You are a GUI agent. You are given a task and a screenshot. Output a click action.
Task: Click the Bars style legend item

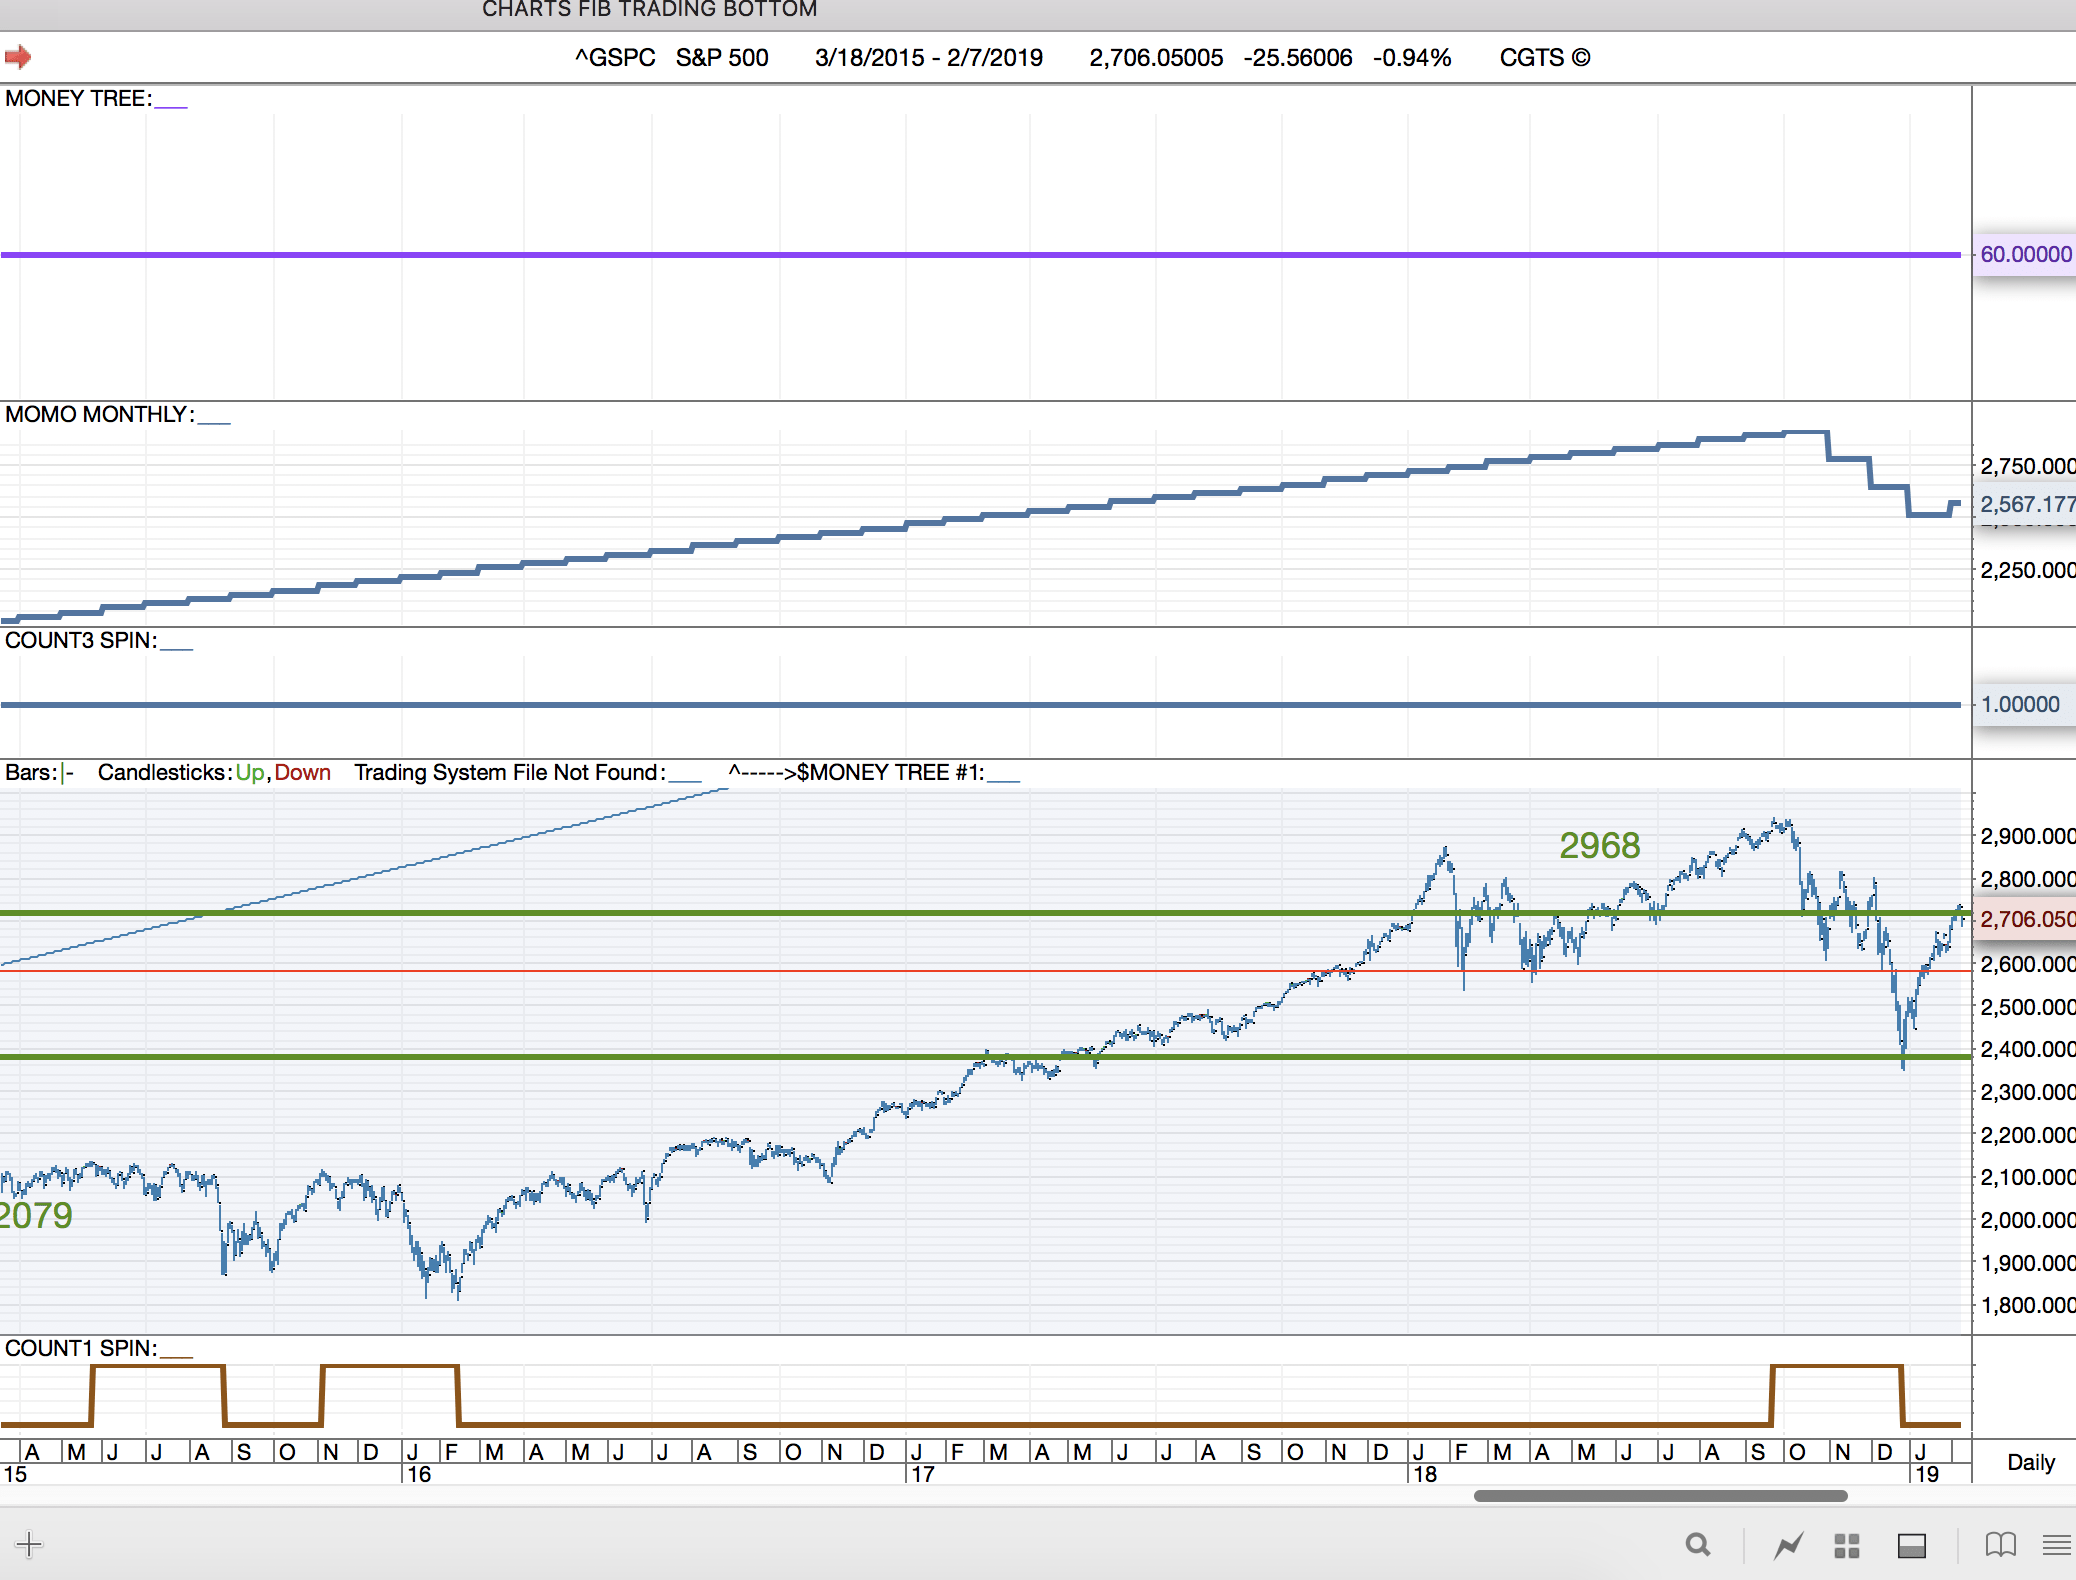pyautogui.click(x=39, y=772)
